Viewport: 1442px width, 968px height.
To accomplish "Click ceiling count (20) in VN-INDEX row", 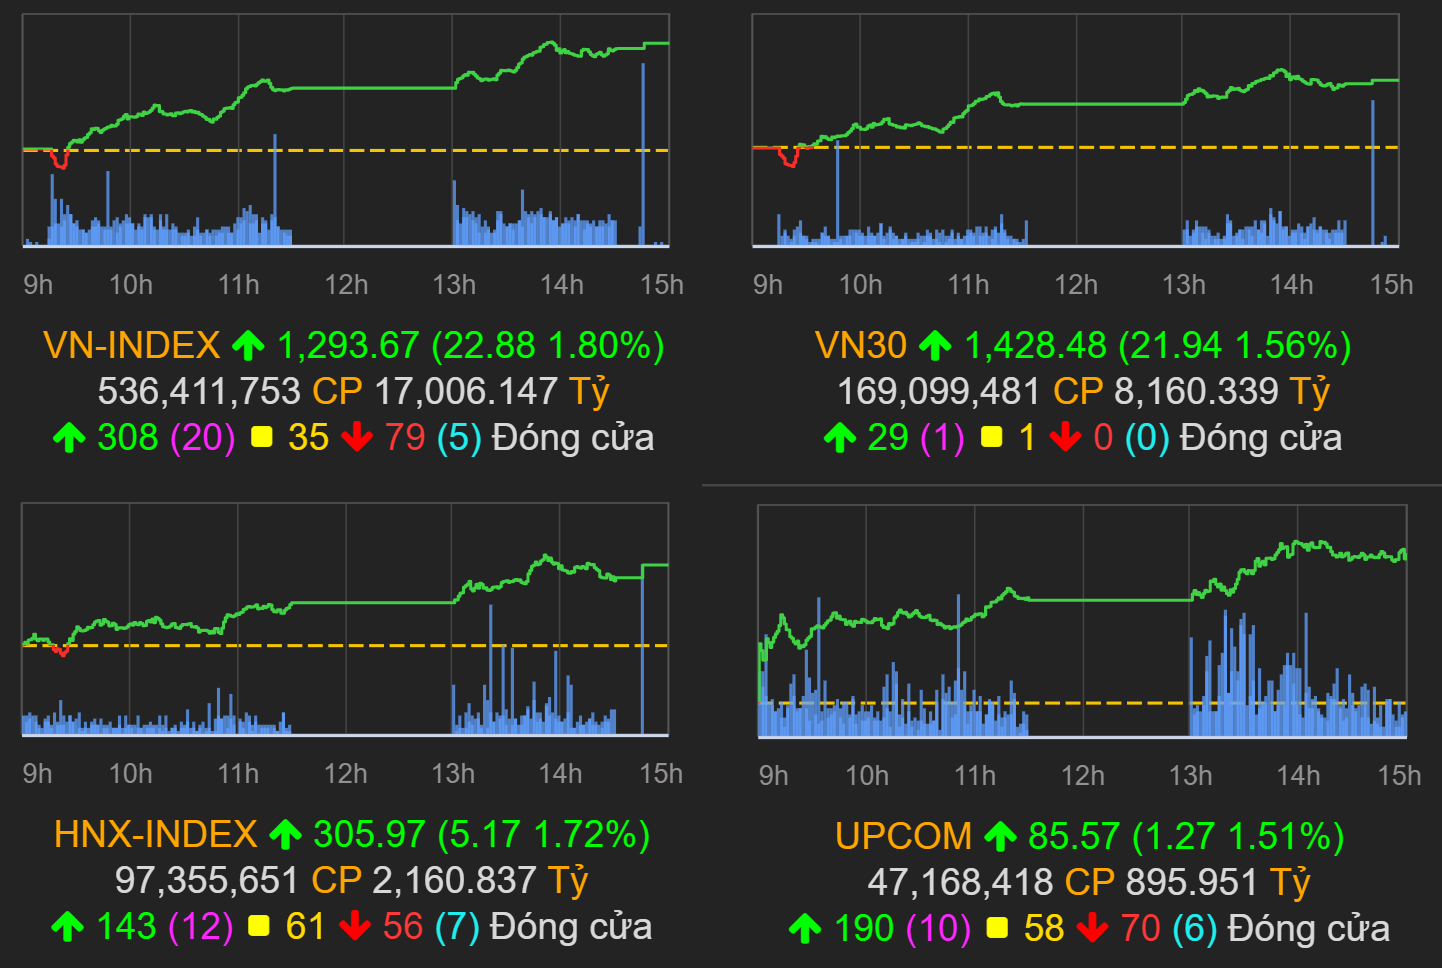I will 203,438.
